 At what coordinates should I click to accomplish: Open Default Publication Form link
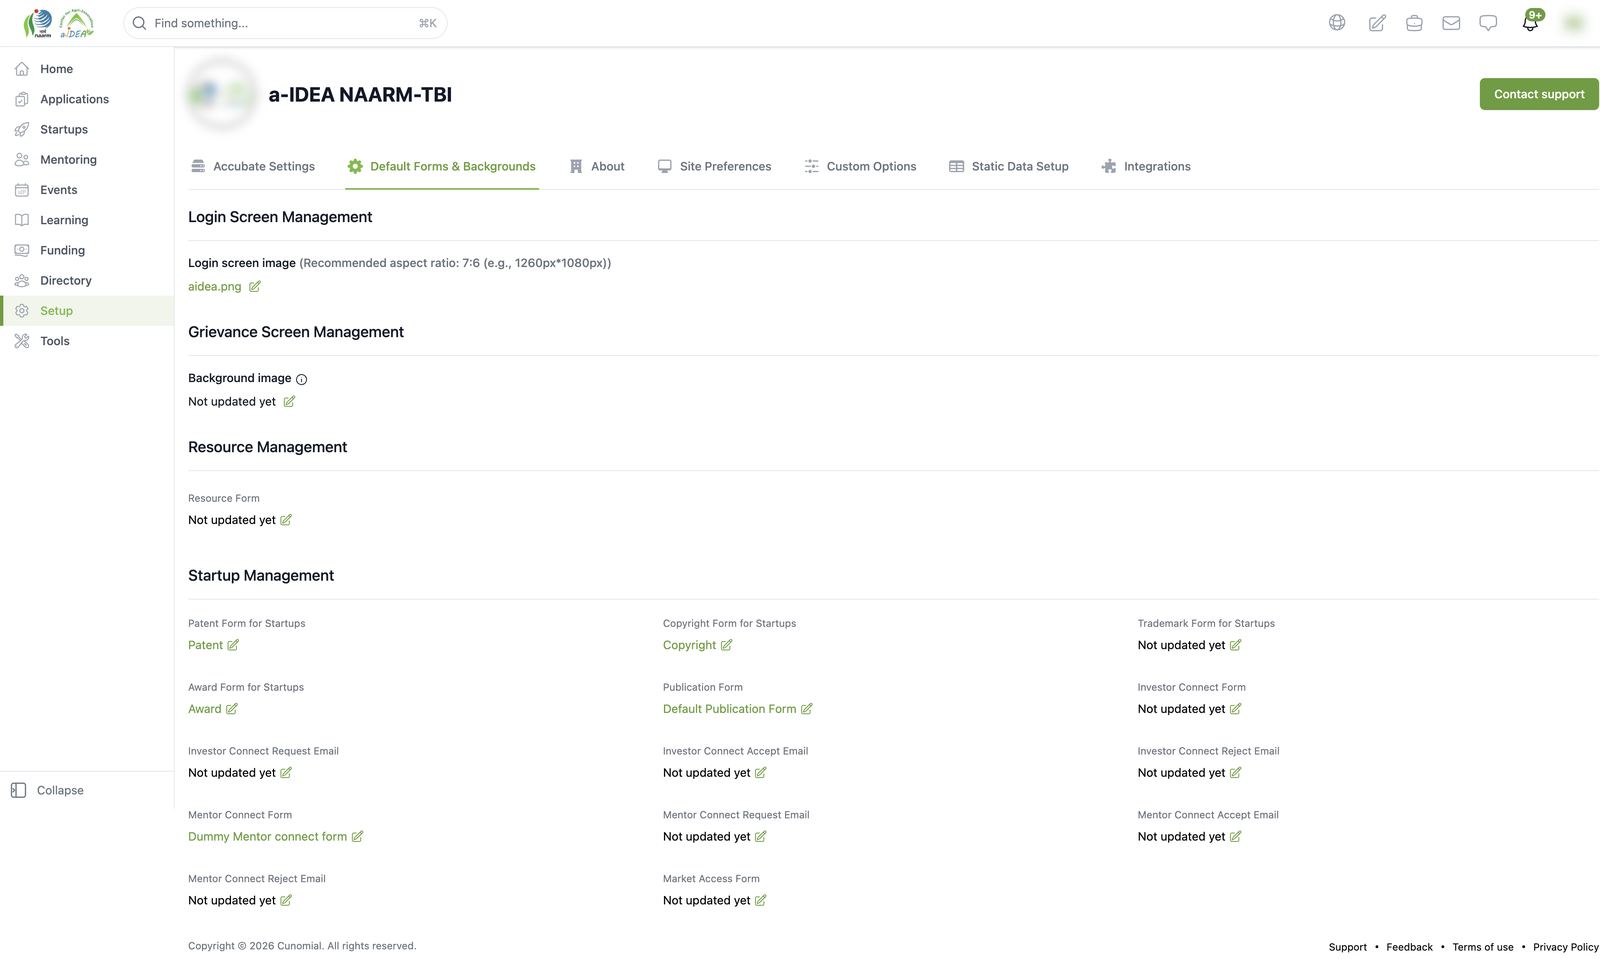coord(729,709)
